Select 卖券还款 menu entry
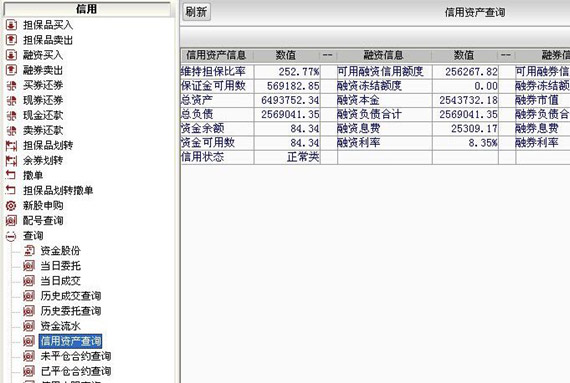This screenshot has width=570, height=383. click(x=43, y=130)
